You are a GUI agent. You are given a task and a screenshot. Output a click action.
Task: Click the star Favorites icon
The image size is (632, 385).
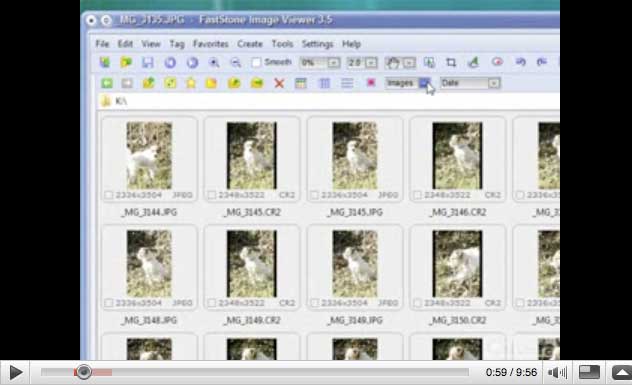[x=191, y=83]
